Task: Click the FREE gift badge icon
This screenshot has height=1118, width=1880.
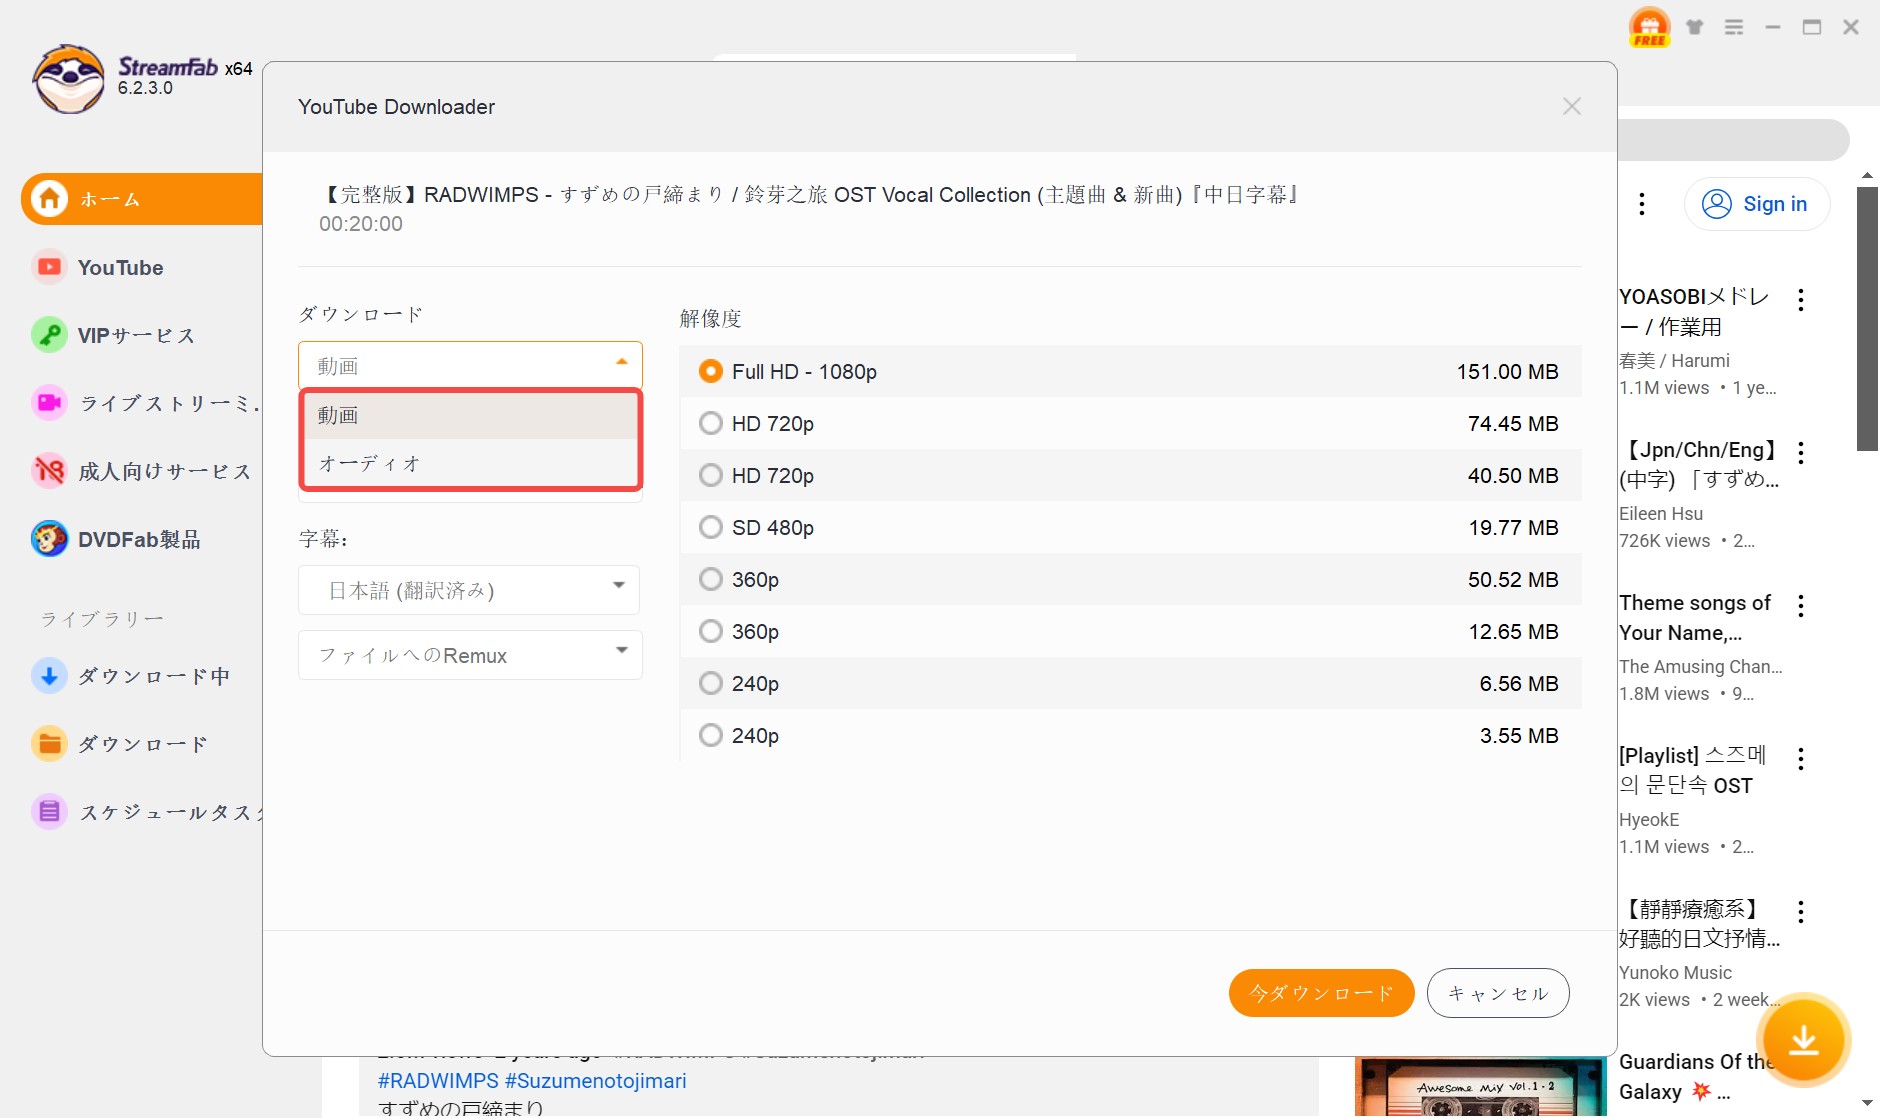Action: [x=1649, y=27]
